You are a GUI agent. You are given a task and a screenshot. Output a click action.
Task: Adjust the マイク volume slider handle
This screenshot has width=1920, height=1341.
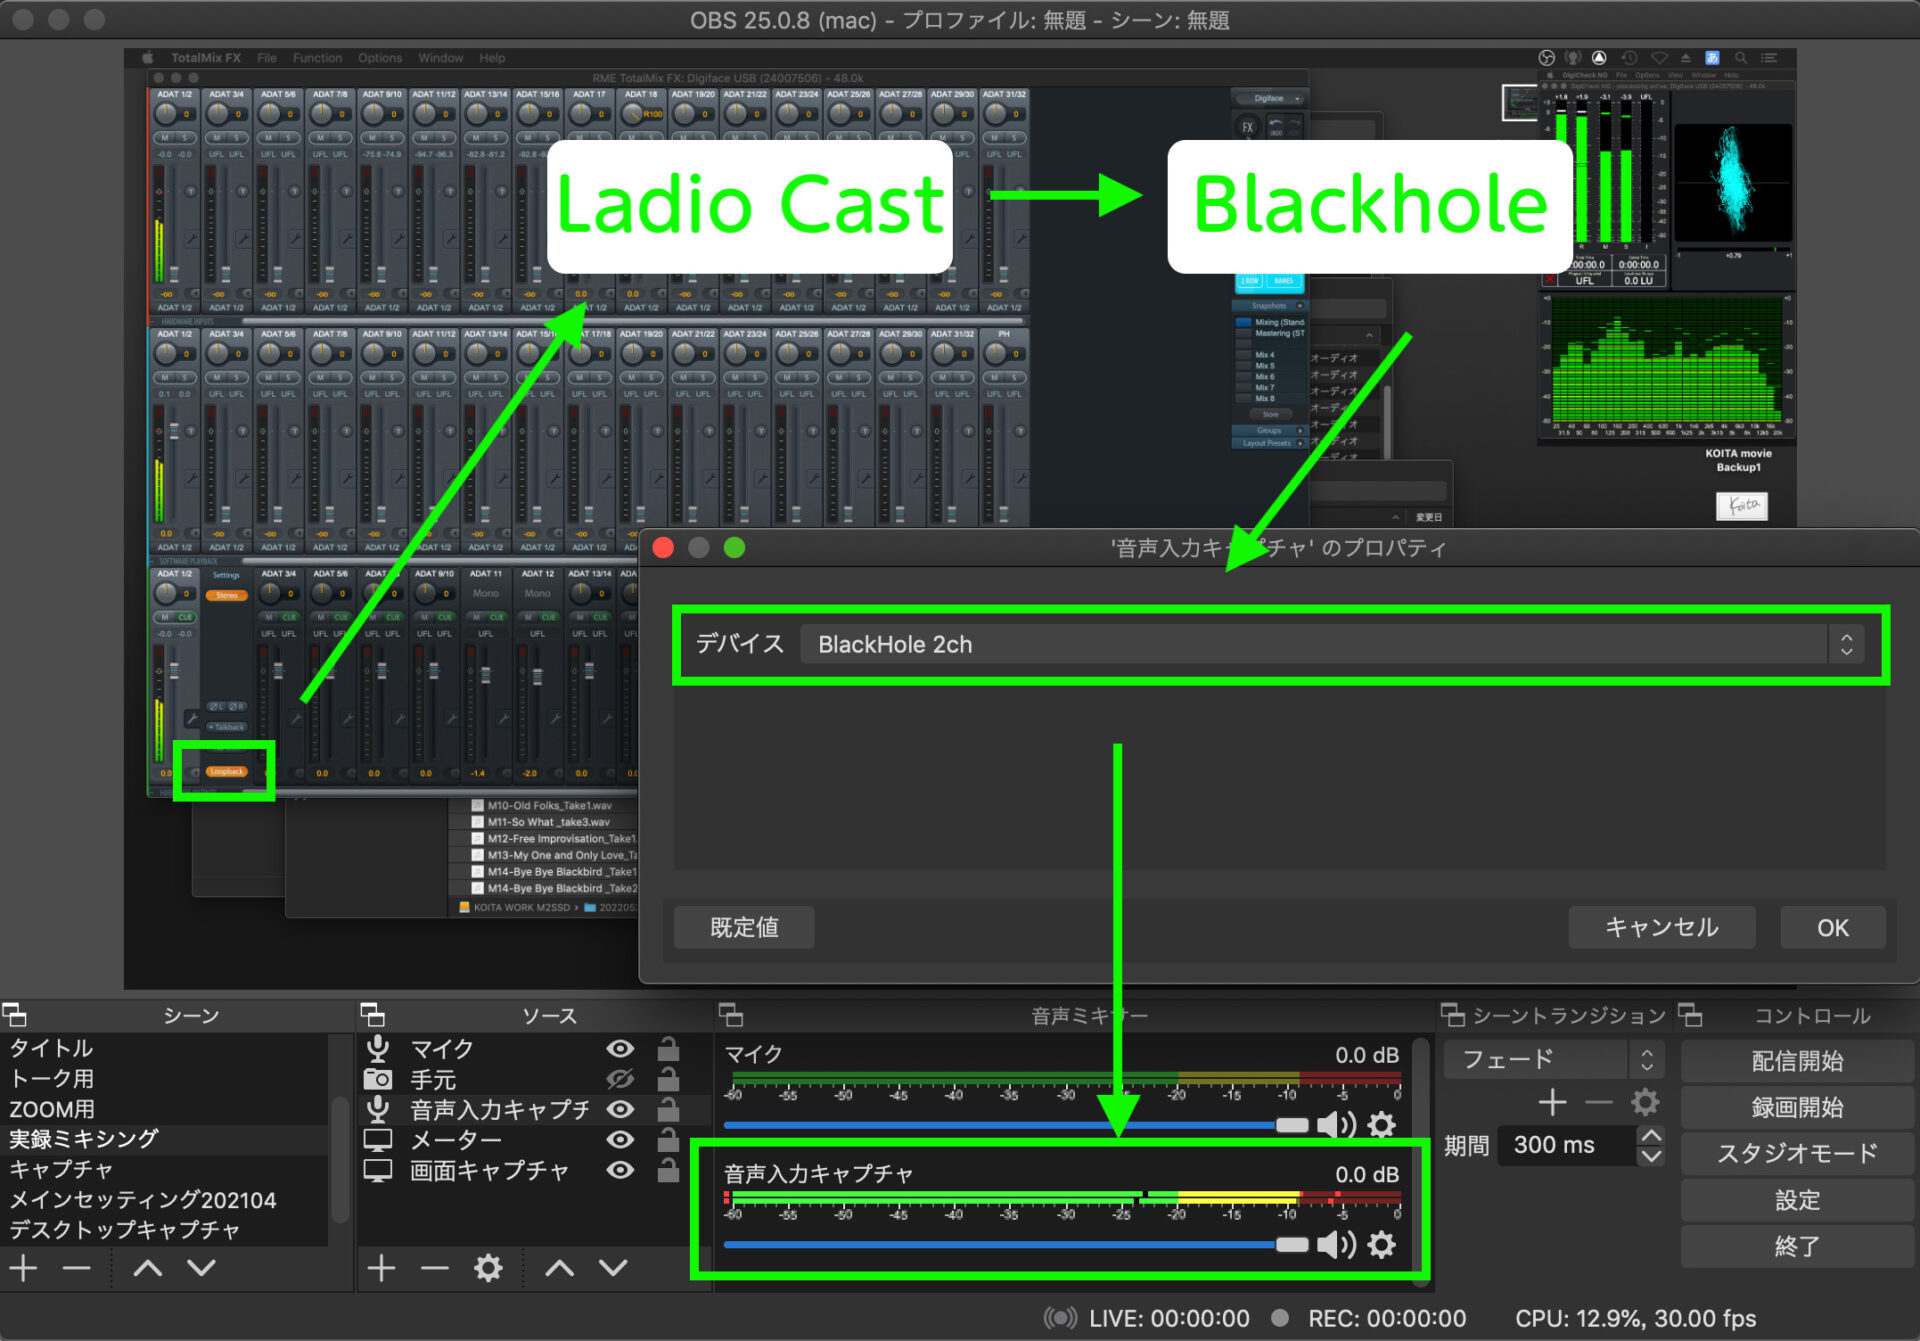1291,1125
